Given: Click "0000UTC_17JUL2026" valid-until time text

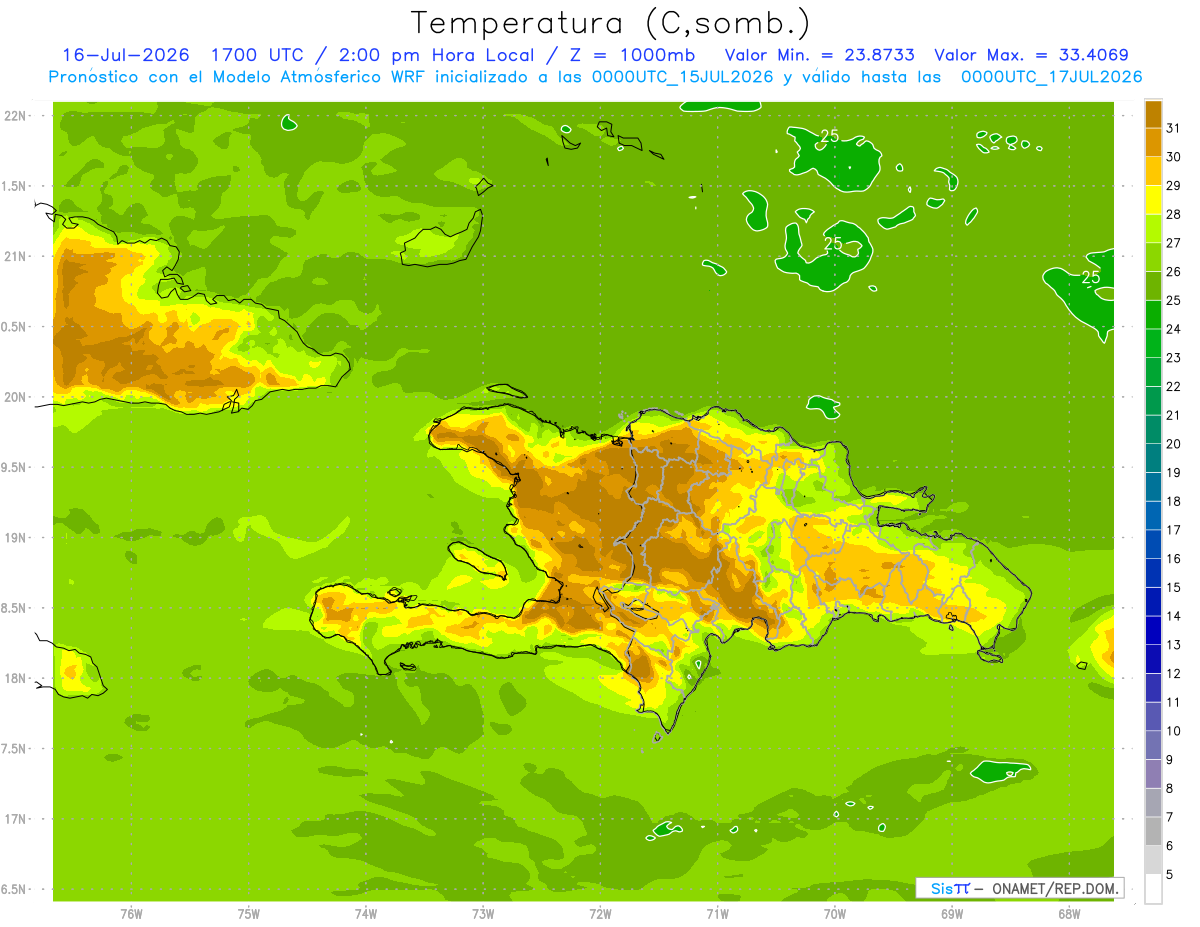Looking at the screenshot, I should (1051, 77).
